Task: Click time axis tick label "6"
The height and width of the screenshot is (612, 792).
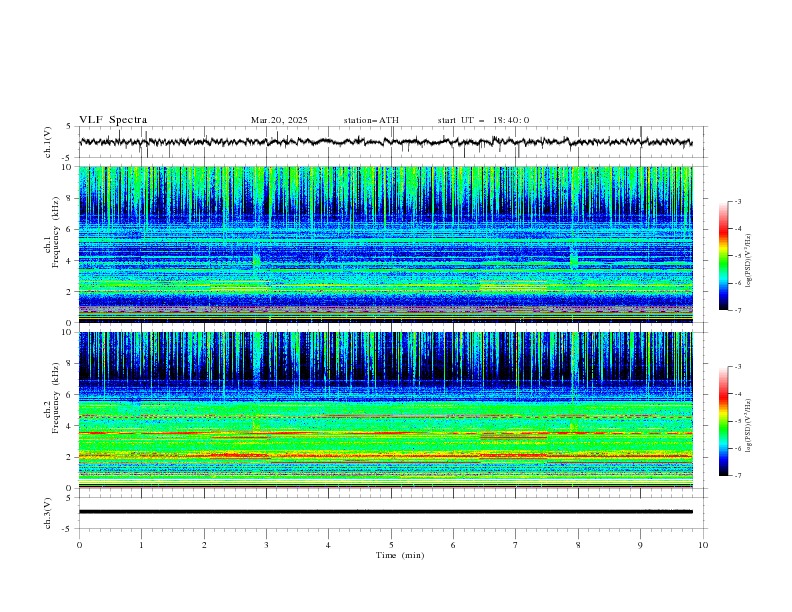Action: 453,545
